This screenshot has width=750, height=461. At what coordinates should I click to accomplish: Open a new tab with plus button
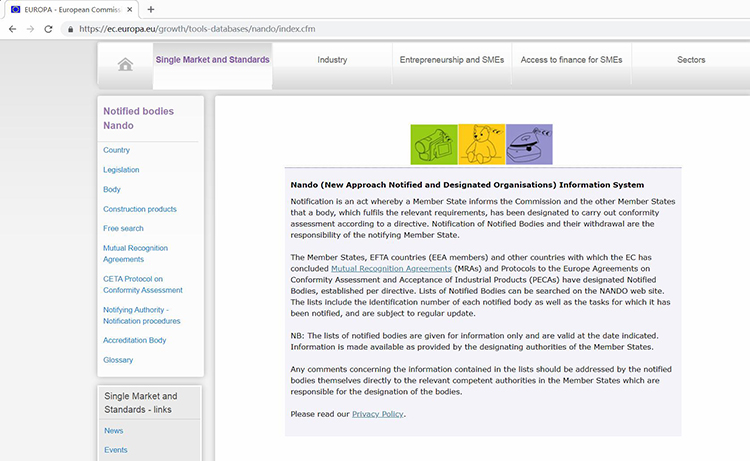click(x=151, y=9)
